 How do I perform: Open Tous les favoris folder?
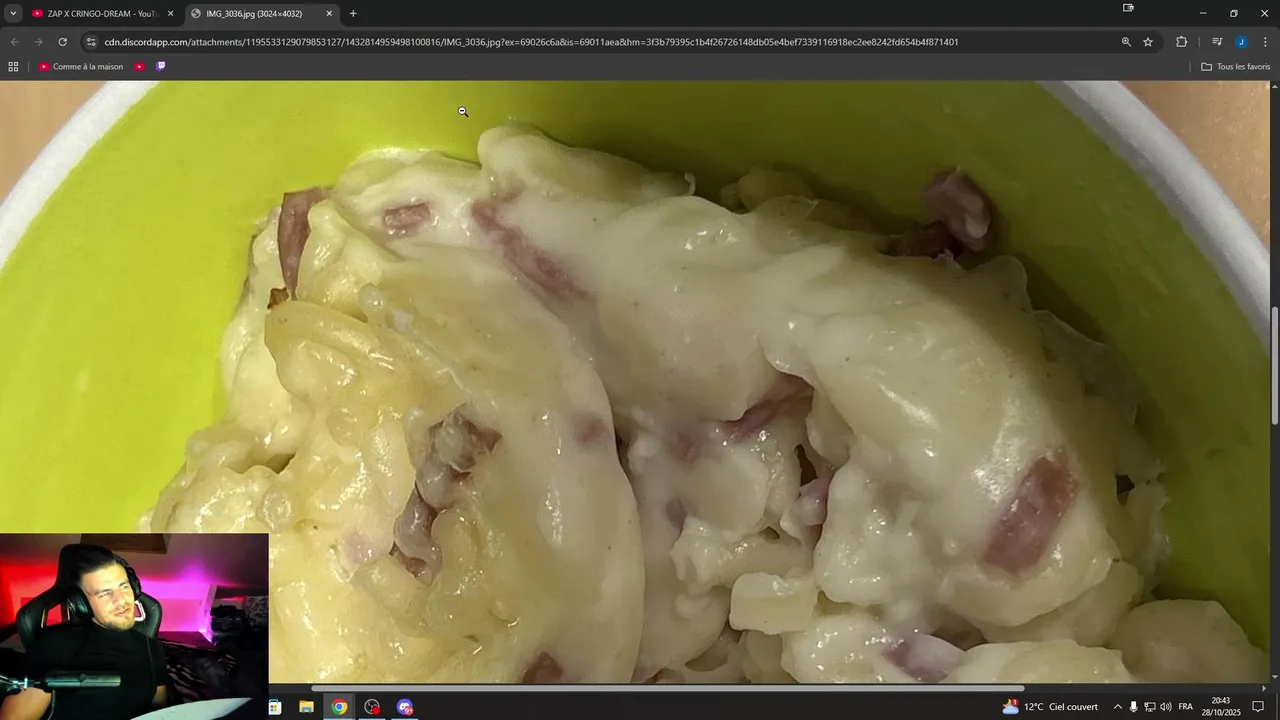click(1235, 67)
